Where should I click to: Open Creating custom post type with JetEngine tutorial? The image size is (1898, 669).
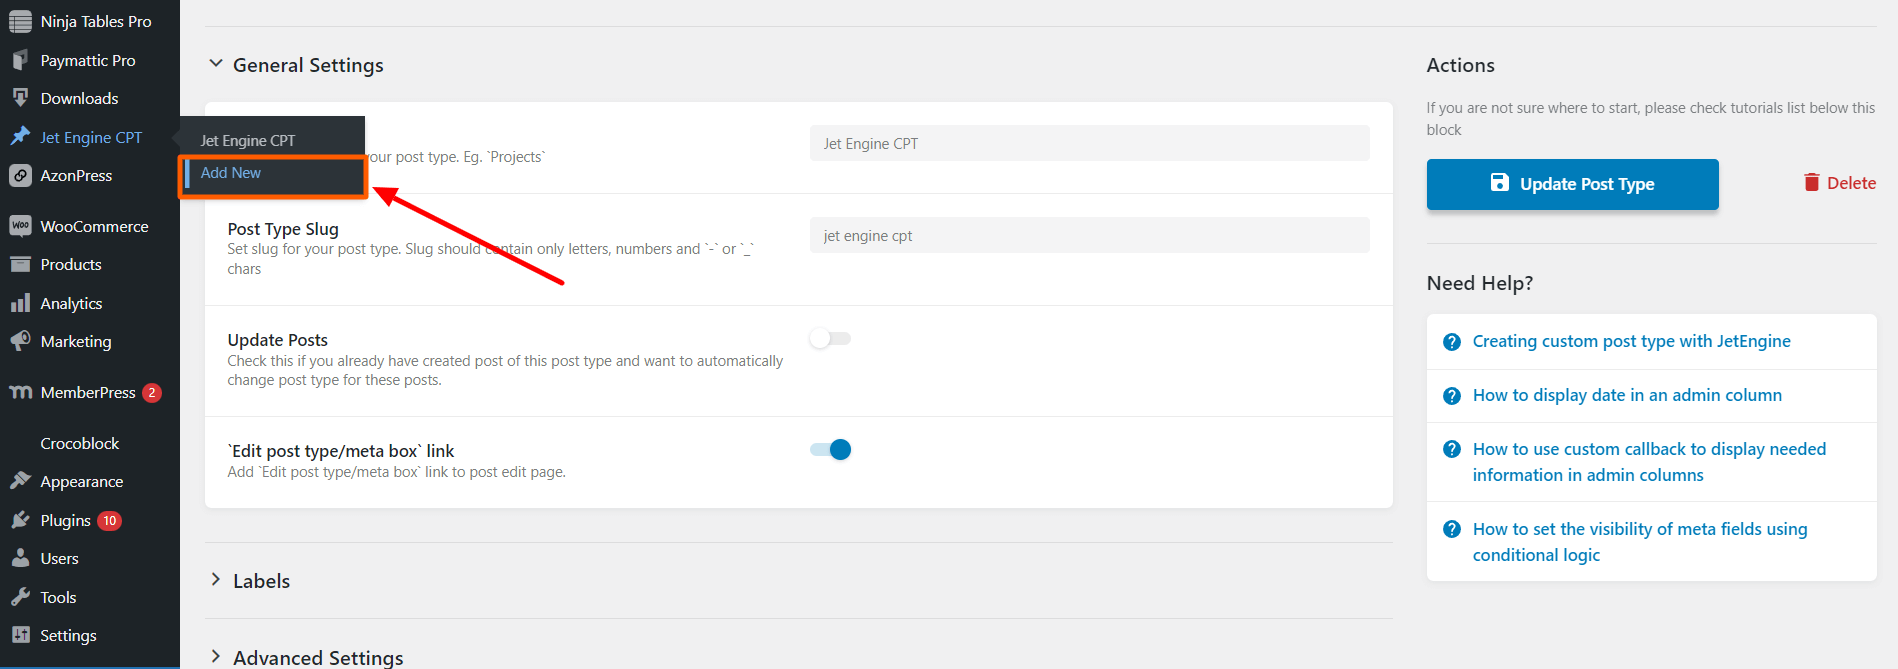coord(1631,341)
